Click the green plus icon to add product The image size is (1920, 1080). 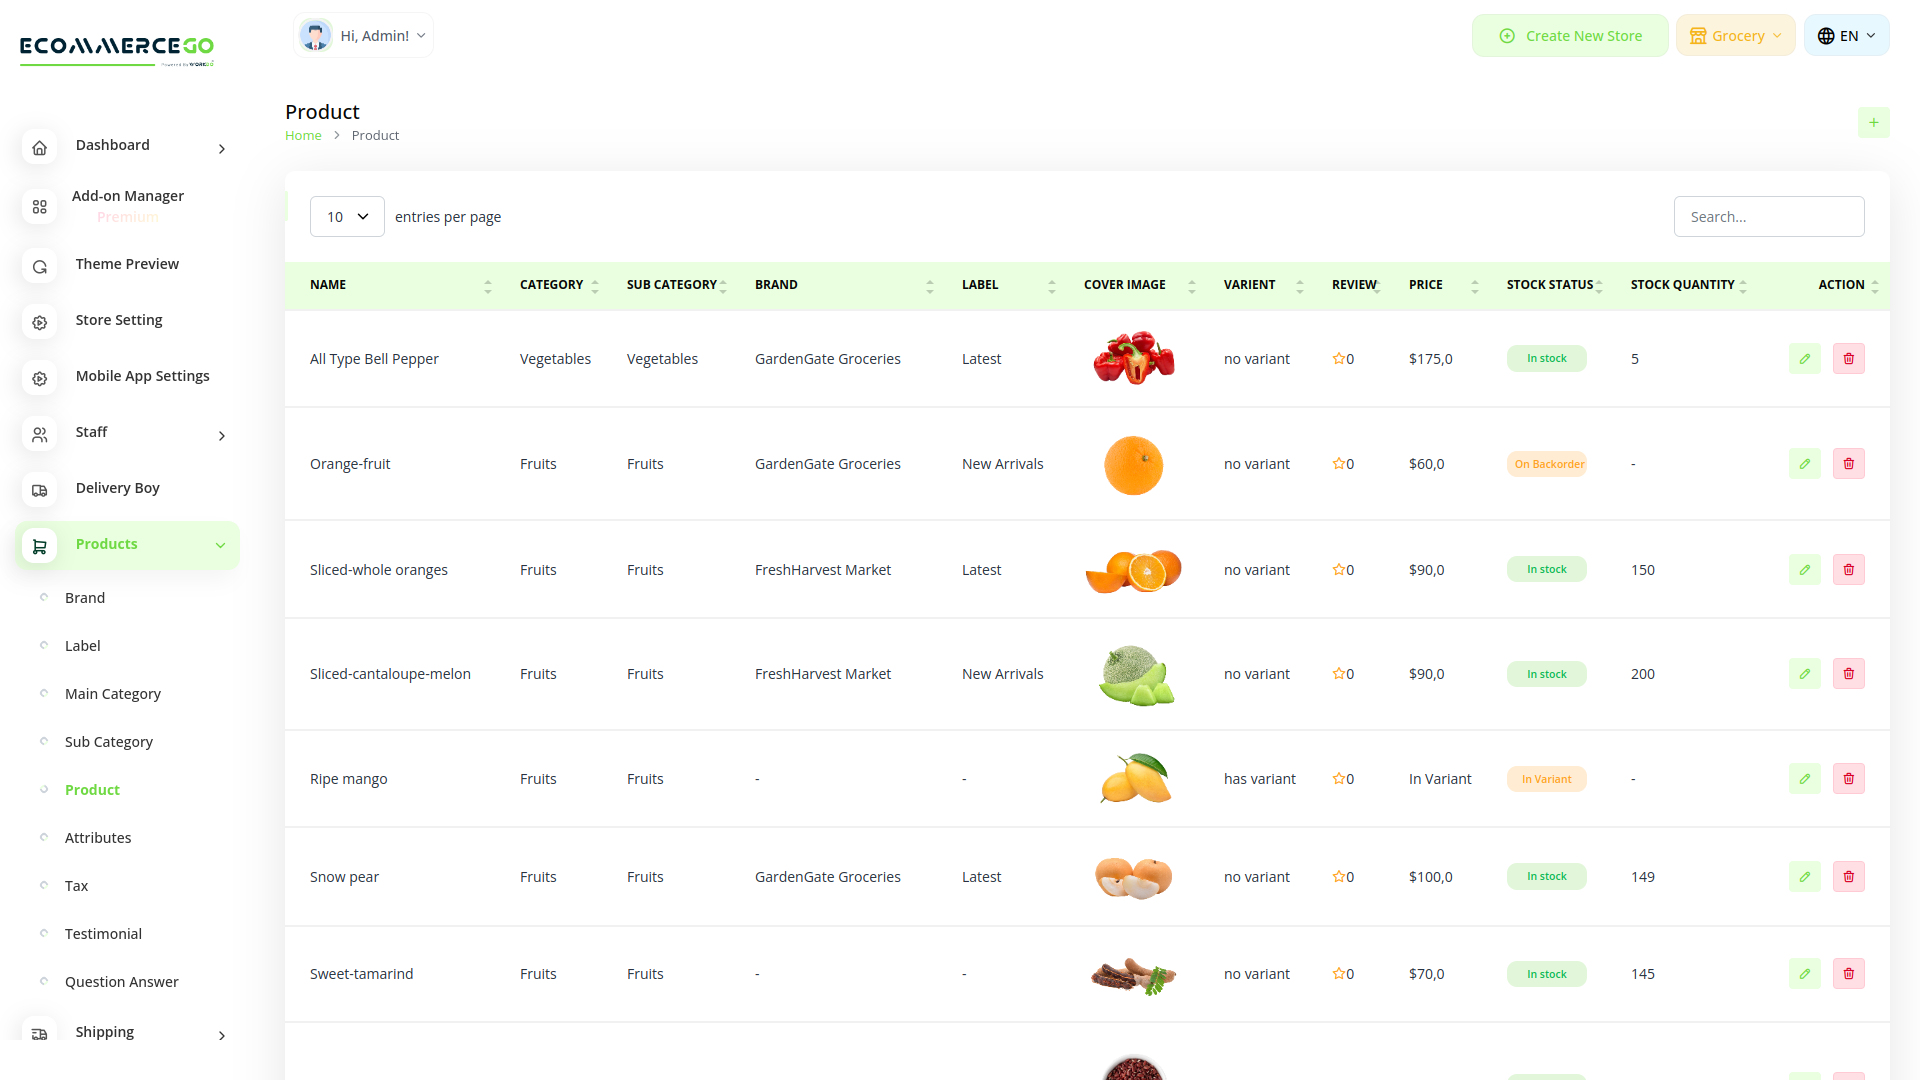1874,122
